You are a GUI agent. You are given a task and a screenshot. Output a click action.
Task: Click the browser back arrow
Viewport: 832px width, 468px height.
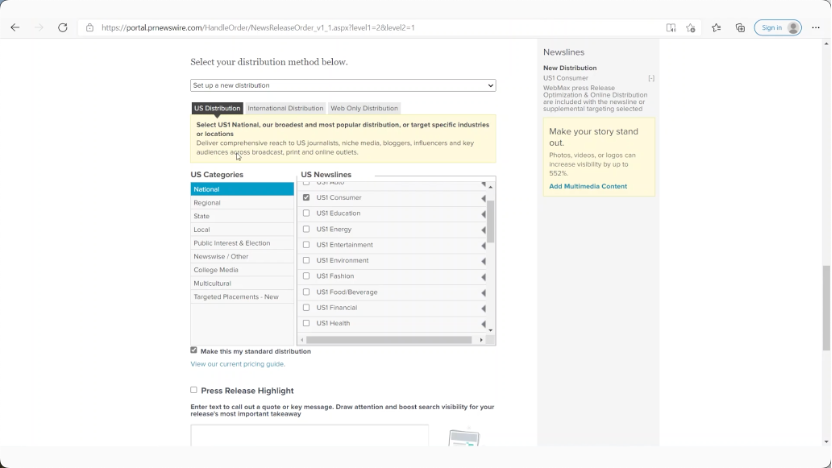15,27
